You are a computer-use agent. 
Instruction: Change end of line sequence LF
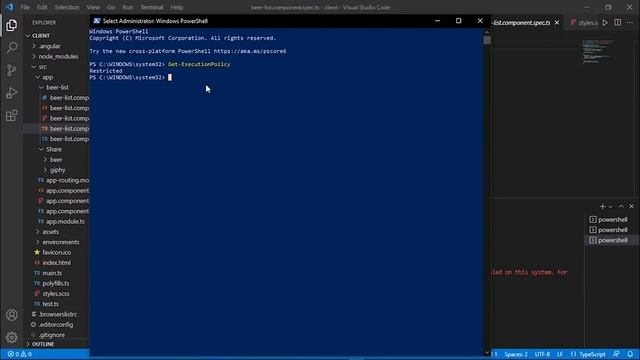[560, 354]
